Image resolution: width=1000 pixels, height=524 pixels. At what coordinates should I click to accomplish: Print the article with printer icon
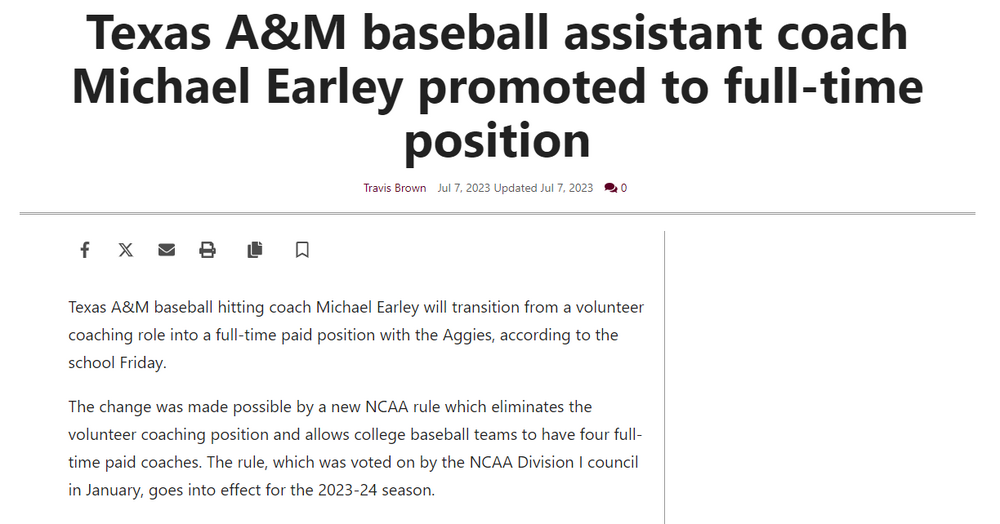207,250
